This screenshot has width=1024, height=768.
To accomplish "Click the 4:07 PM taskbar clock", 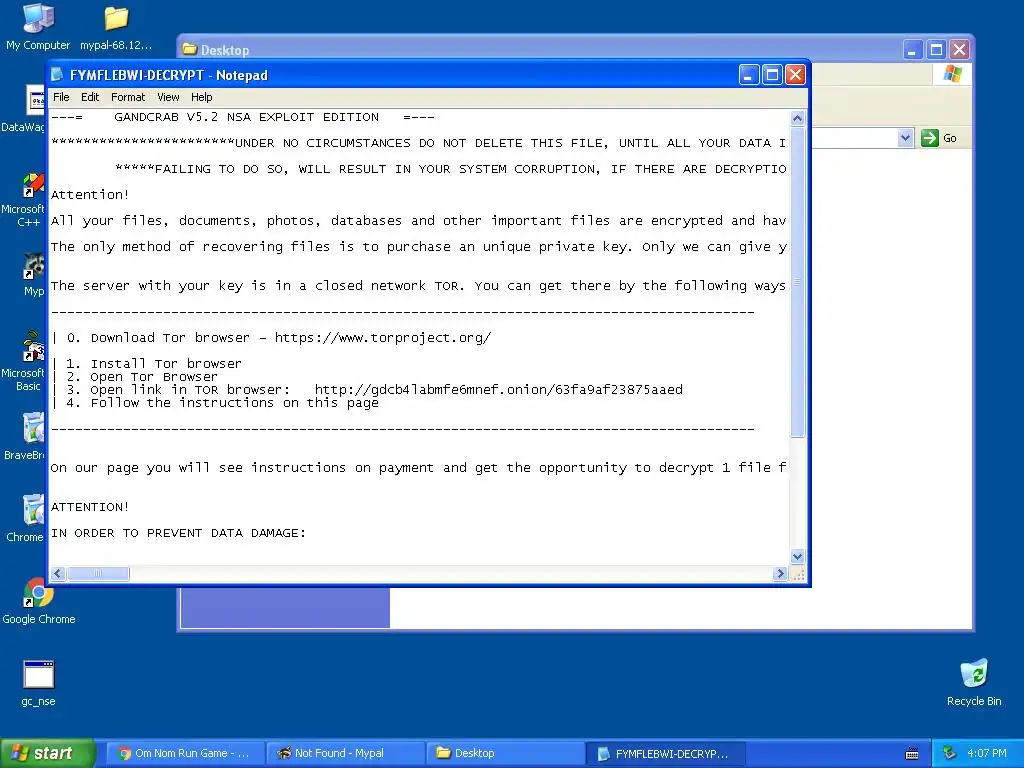I will pos(987,754).
